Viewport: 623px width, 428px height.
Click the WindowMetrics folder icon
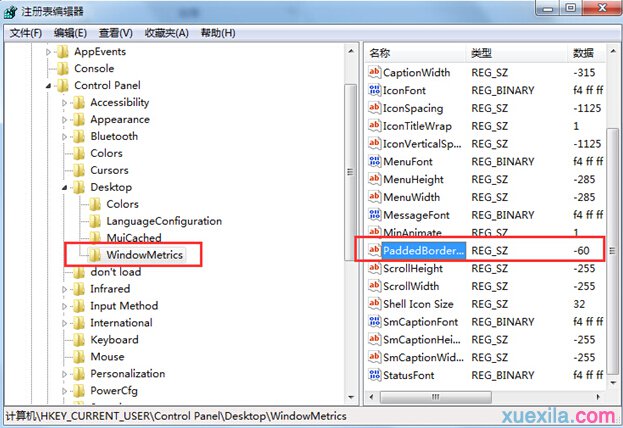(95, 255)
